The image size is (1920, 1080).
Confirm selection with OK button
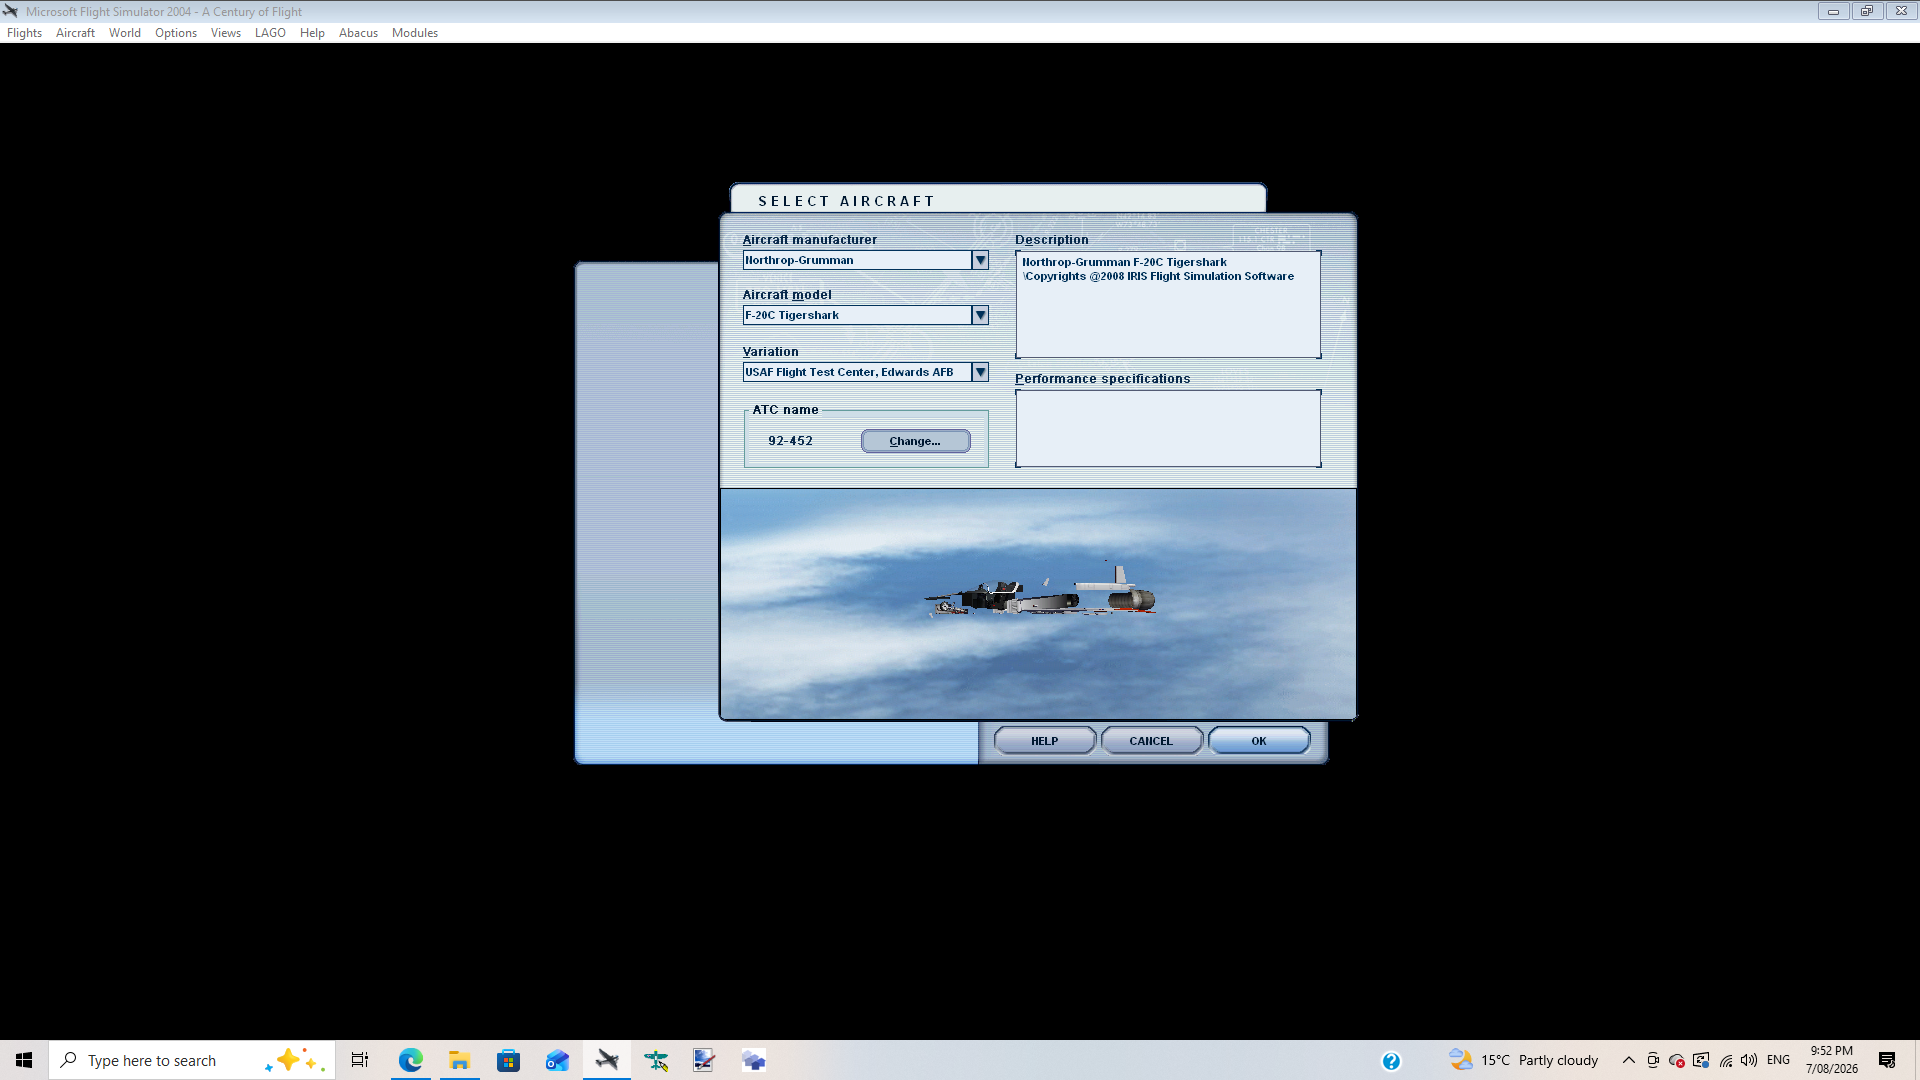[1258, 741]
